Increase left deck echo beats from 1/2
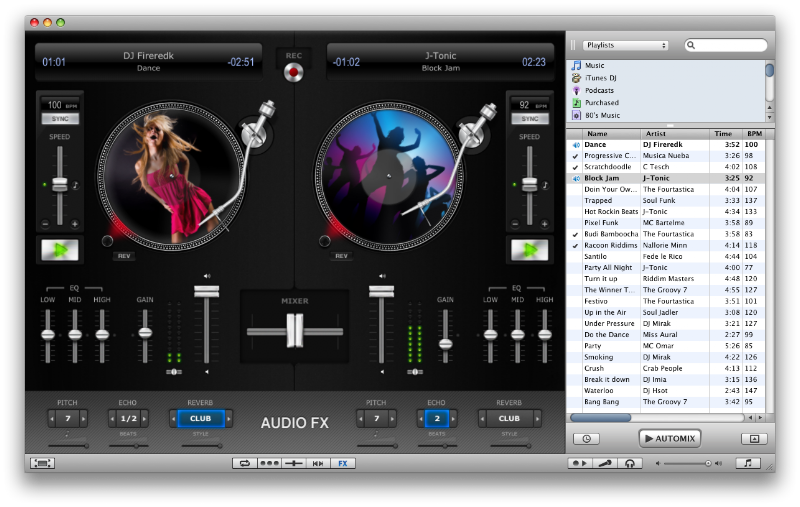Viewport: 800px width, 507px height. (x=145, y=419)
